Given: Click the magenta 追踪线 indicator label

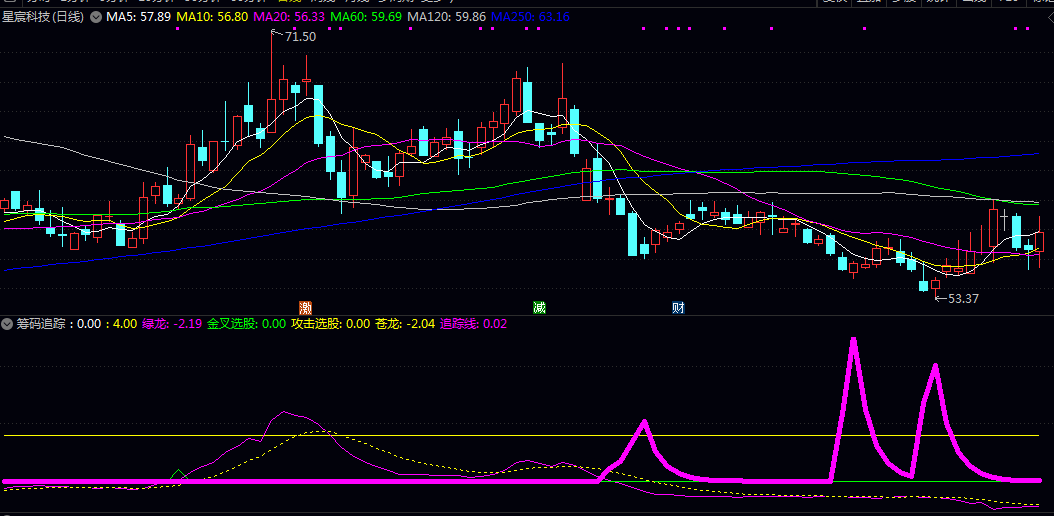Looking at the screenshot, I should click(473, 324).
